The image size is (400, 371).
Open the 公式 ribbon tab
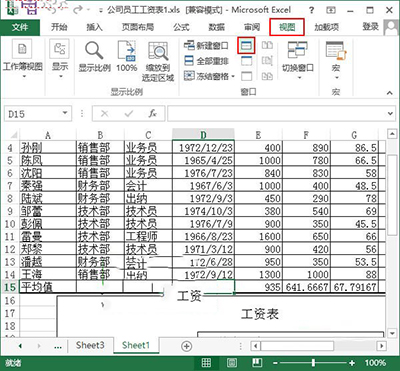181,27
